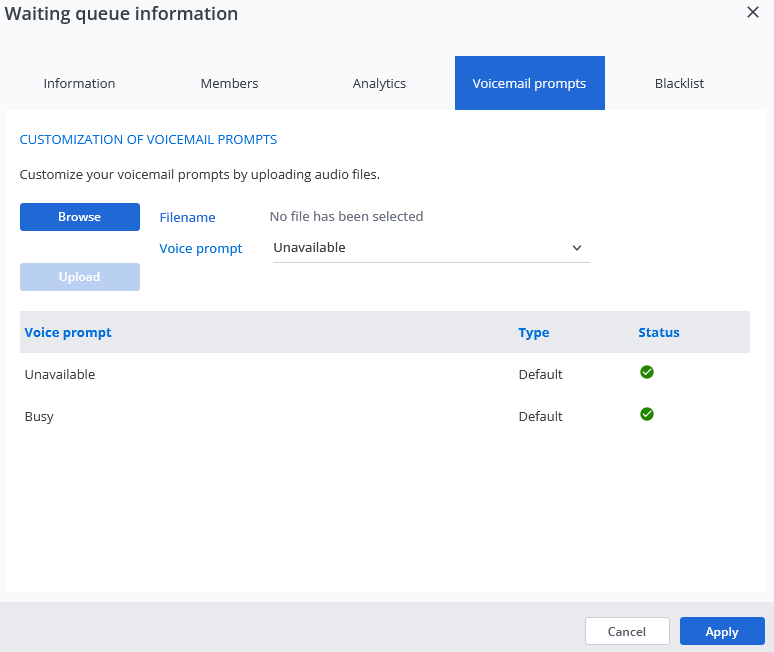Open the Members tab
Viewport: 774px width, 652px height.
pyautogui.click(x=229, y=83)
